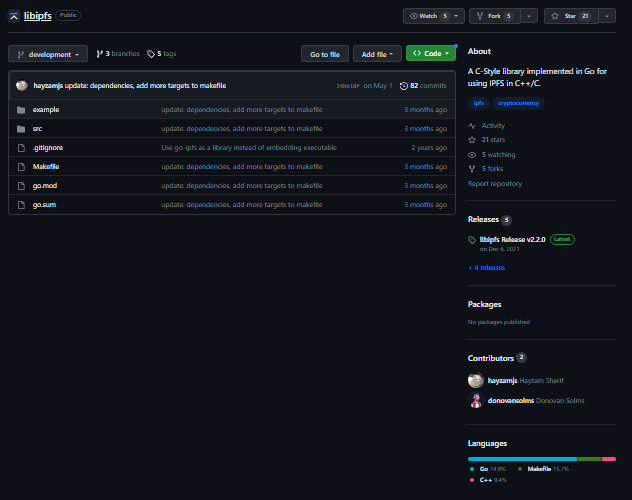Click the src folder icon
Image resolution: width=632 pixels, height=500 pixels.
tap(21, 129)
